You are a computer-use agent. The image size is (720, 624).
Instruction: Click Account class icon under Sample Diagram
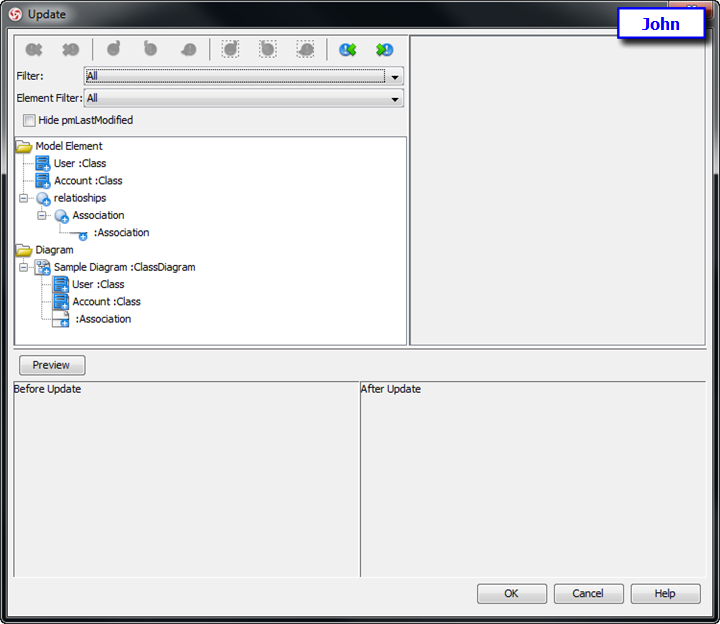coord(61,302)
